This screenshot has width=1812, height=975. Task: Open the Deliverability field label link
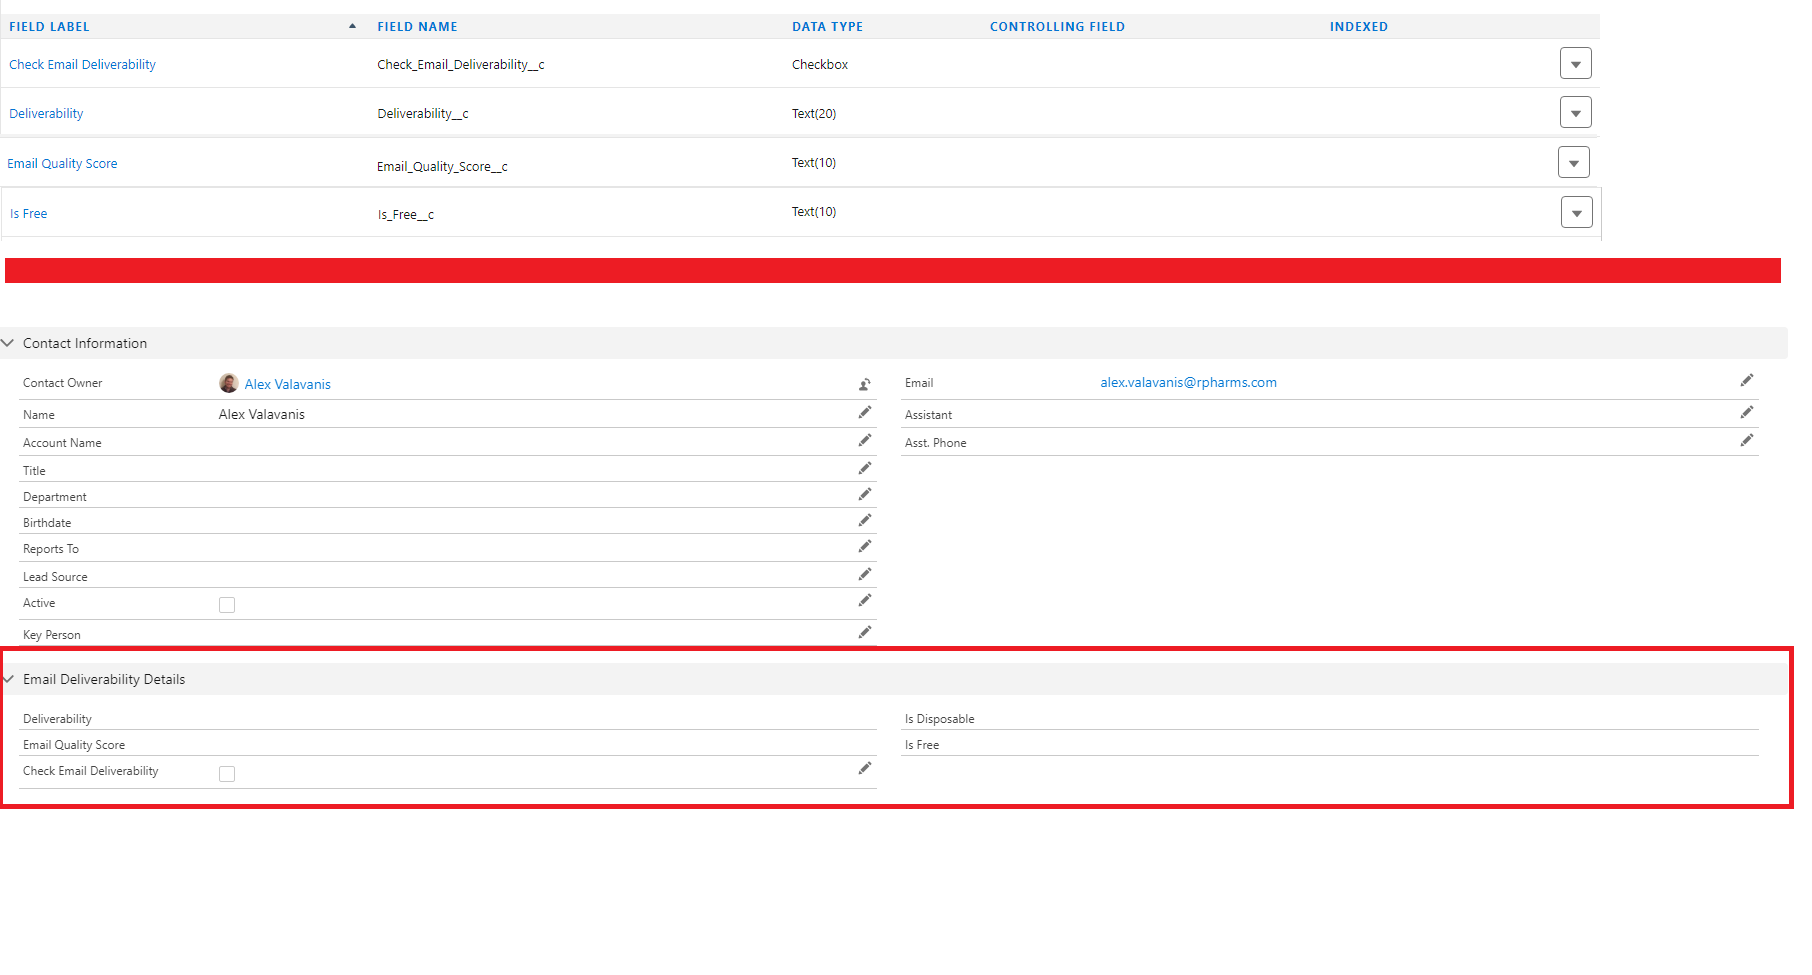[x=46, y=114]
